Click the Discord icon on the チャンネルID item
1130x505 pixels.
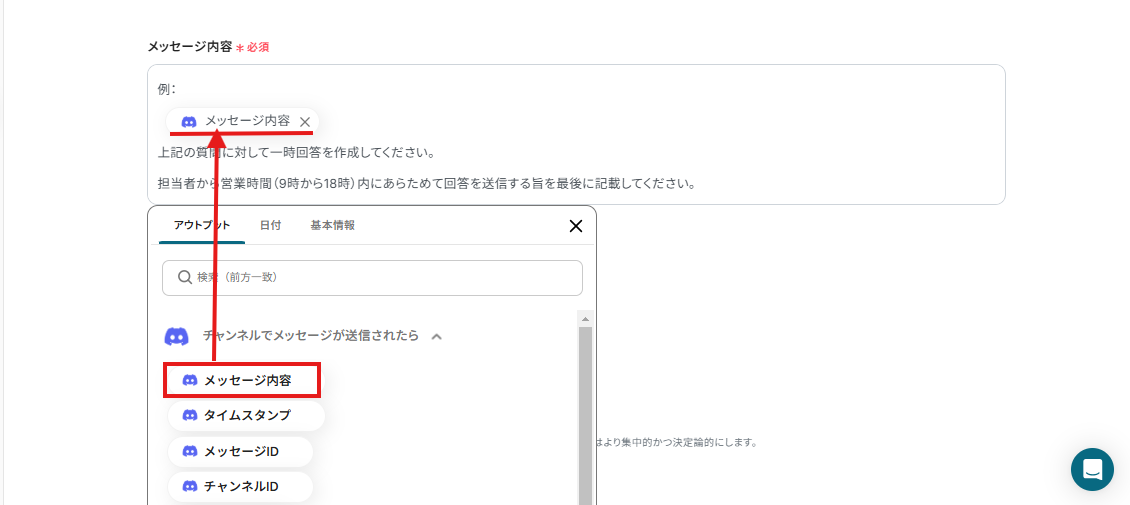pos(190,486)
